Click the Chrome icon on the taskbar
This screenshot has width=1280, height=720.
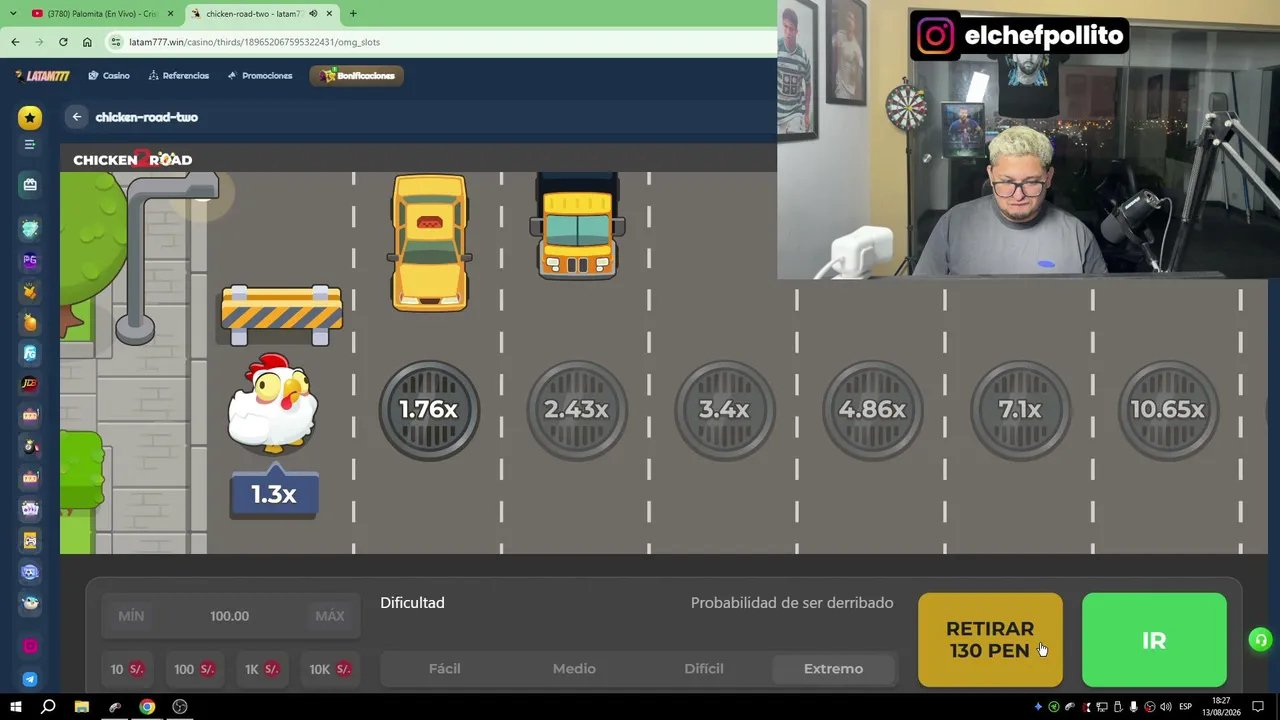pos(147,707)
